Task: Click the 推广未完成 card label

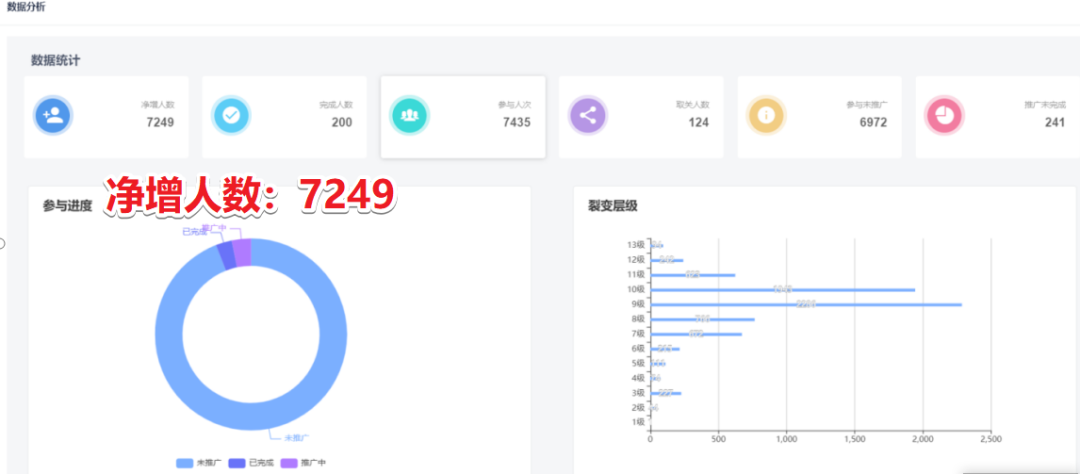Action: click(x=1046, y=105)
